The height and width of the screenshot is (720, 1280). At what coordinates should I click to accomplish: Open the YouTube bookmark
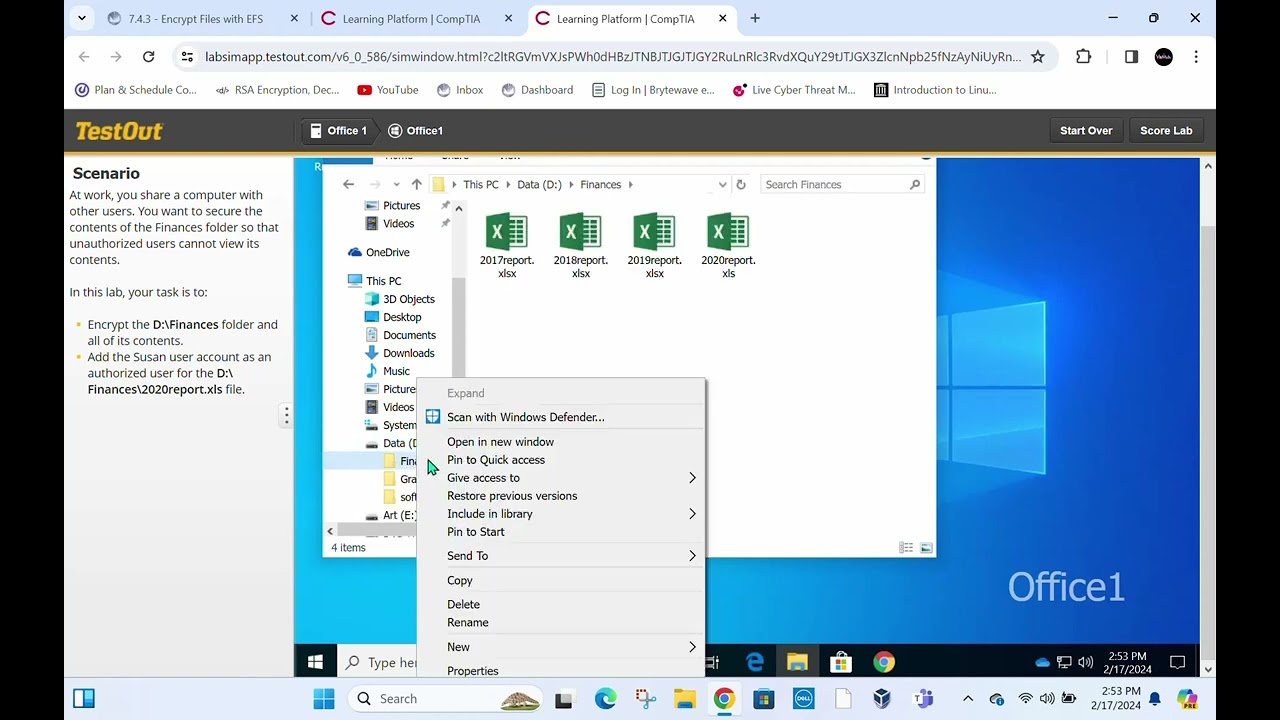388,90
